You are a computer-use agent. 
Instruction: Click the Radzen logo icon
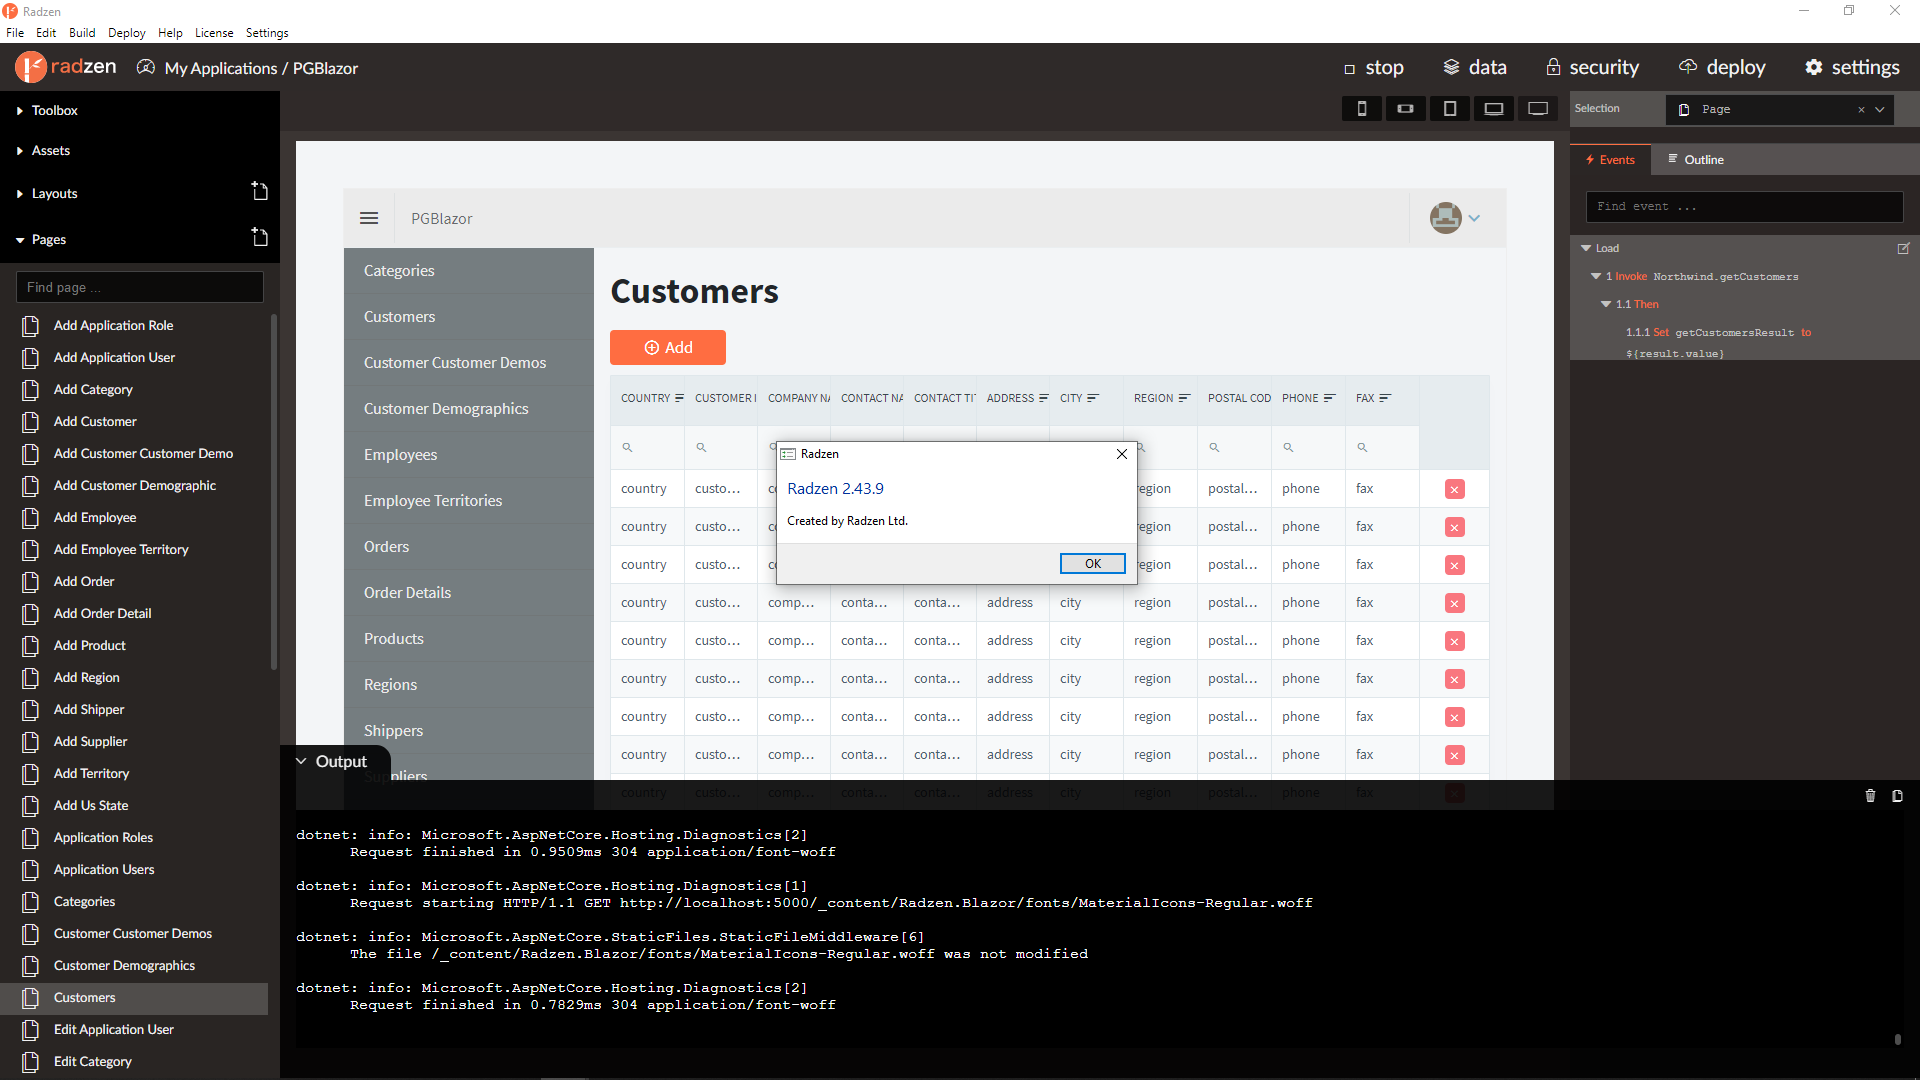[31, 67]
